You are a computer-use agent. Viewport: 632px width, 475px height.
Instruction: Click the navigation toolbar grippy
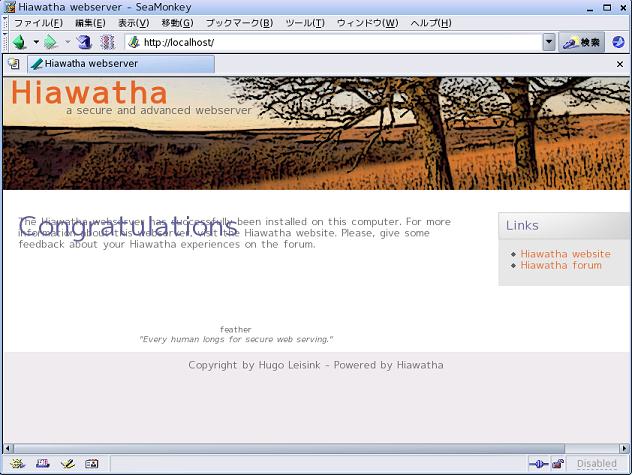click(5, 42)
